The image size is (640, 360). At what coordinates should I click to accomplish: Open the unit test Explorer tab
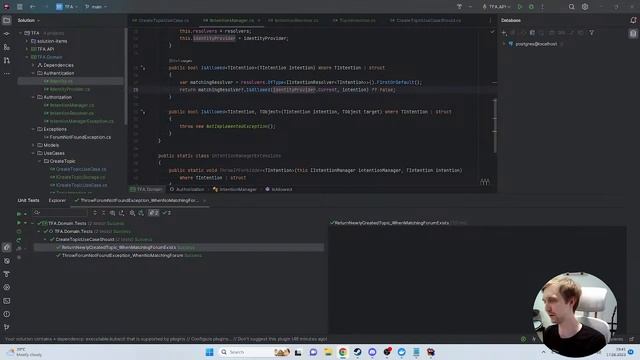[57, 200]
